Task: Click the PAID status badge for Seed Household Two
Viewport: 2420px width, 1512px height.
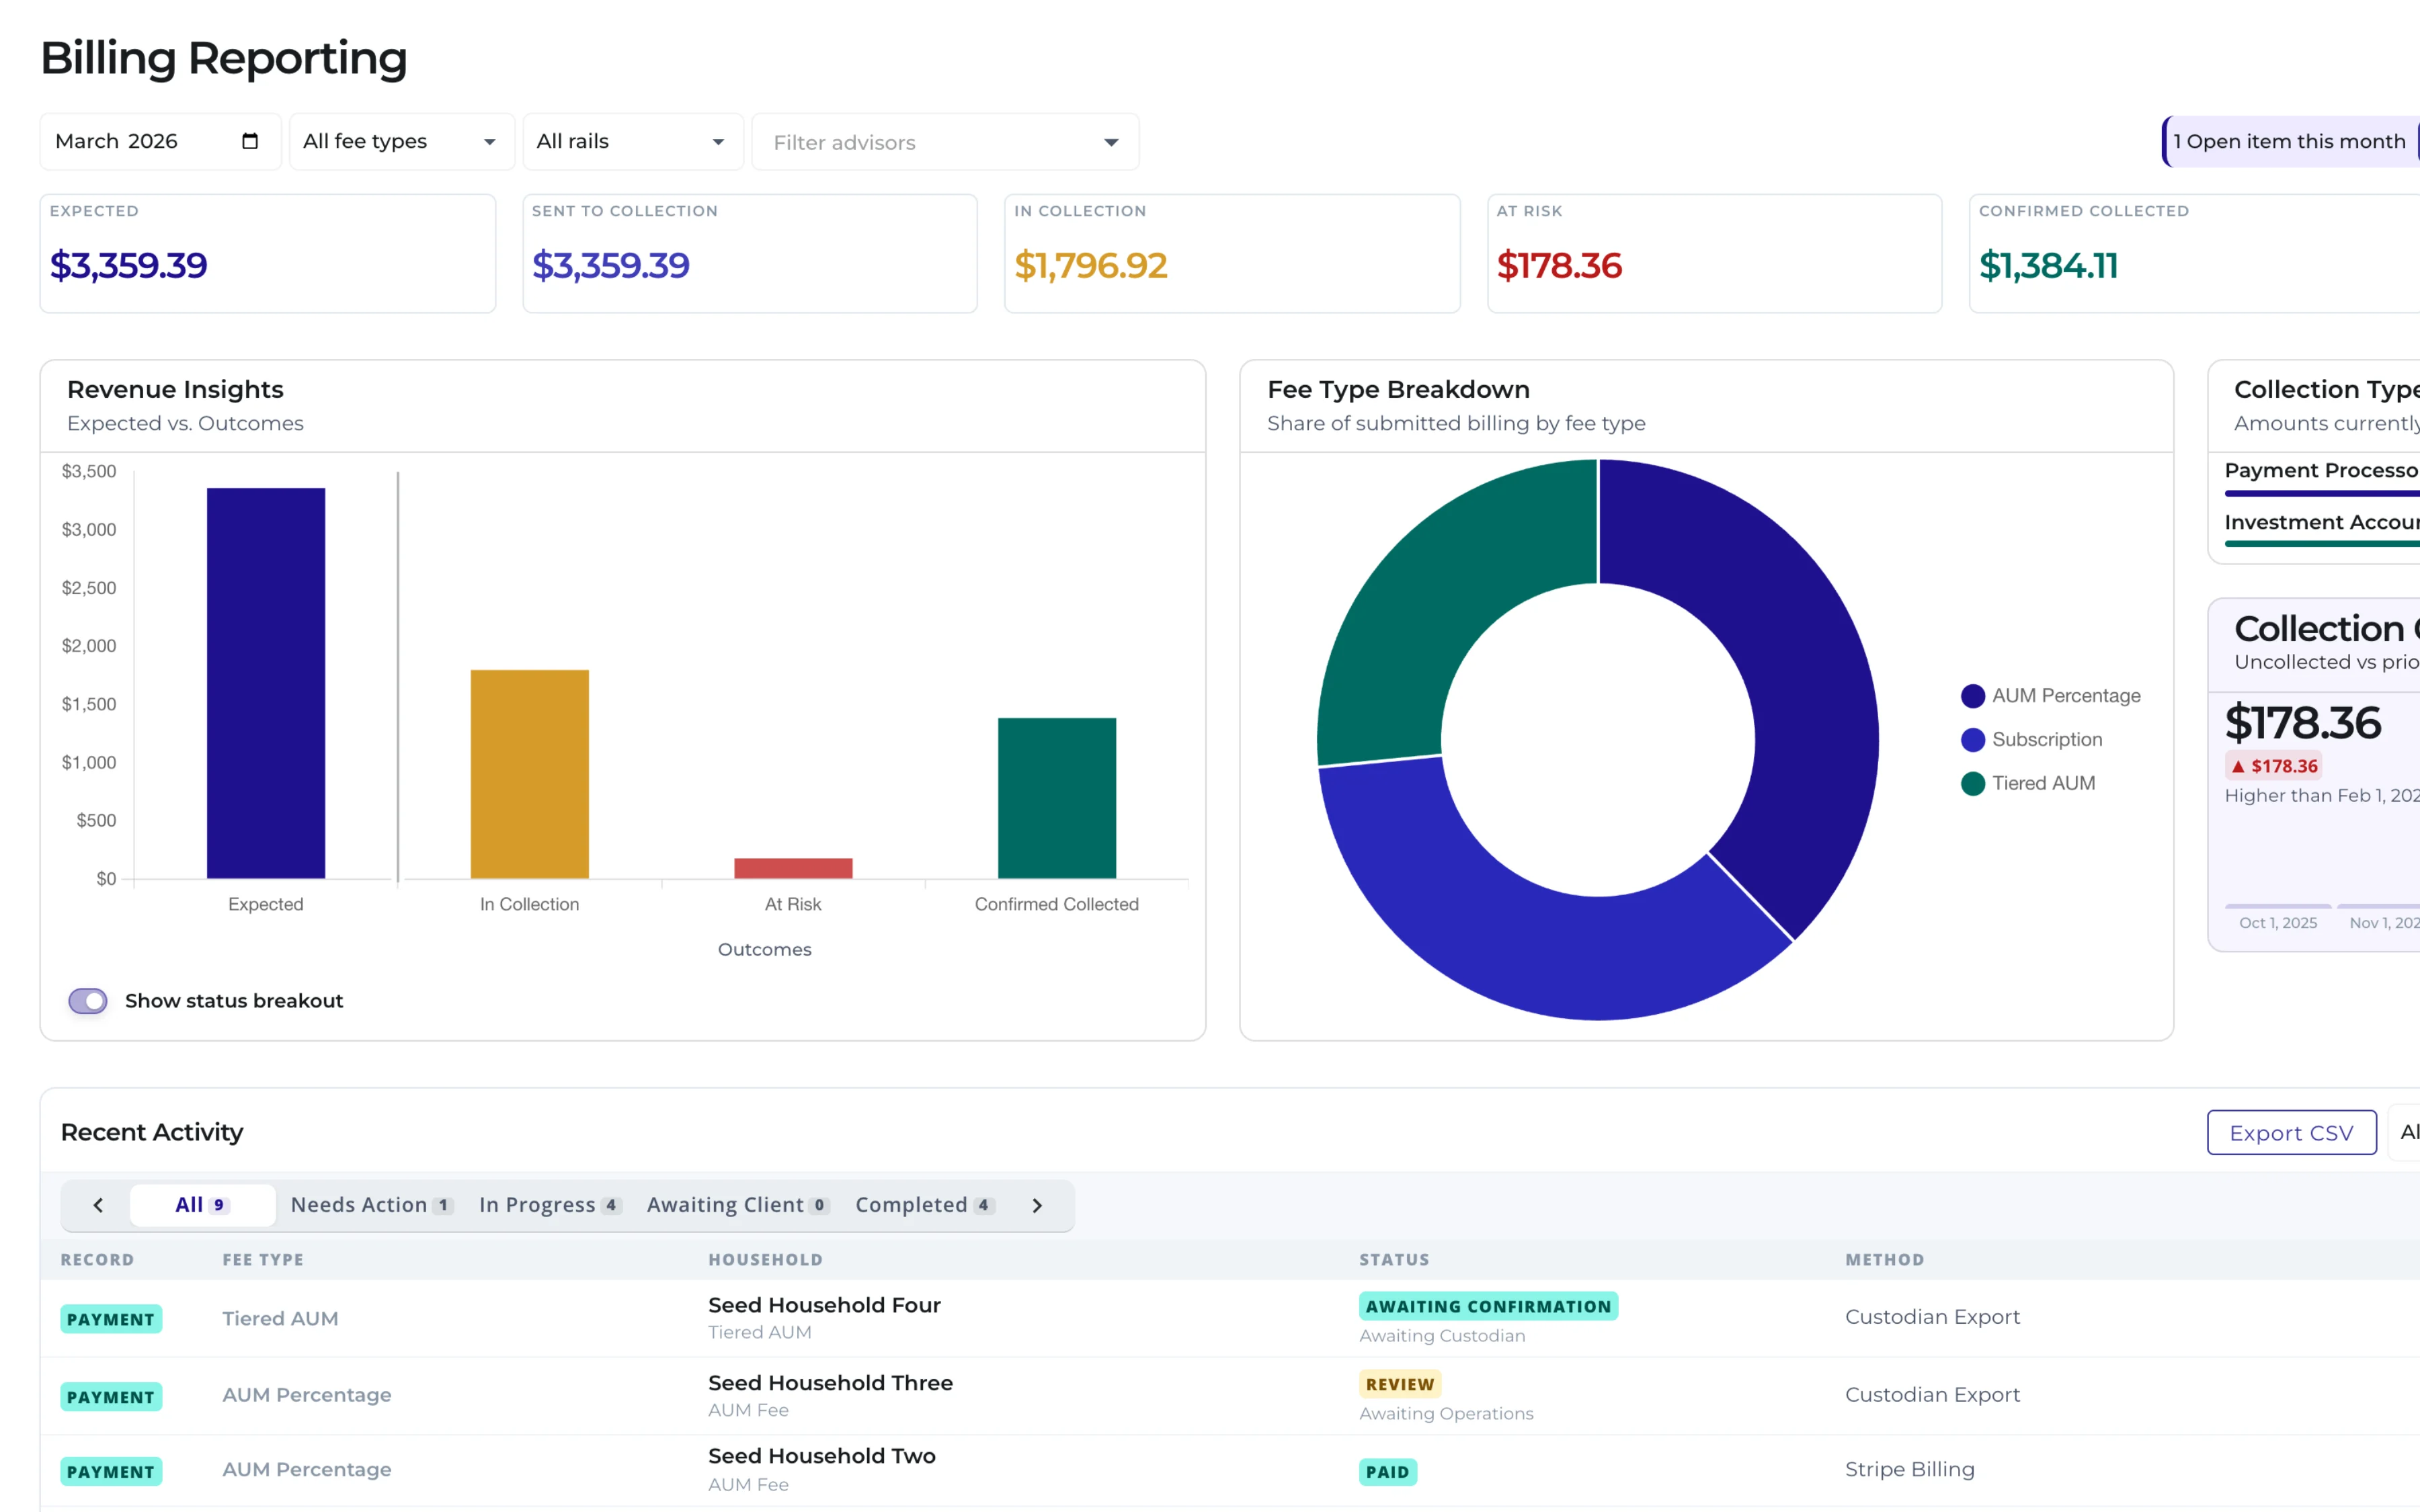Action: pyautogui.click(x=1388, y=1471)
